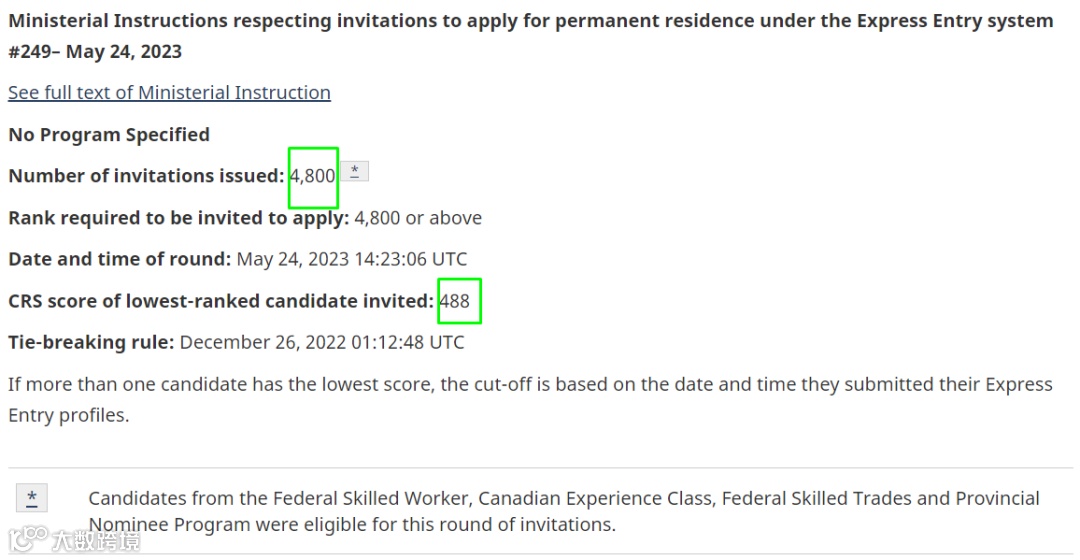Click 'Rank required to be invited to apply:' label
This screenshot has width=1080, height=560.
(178, 218)
